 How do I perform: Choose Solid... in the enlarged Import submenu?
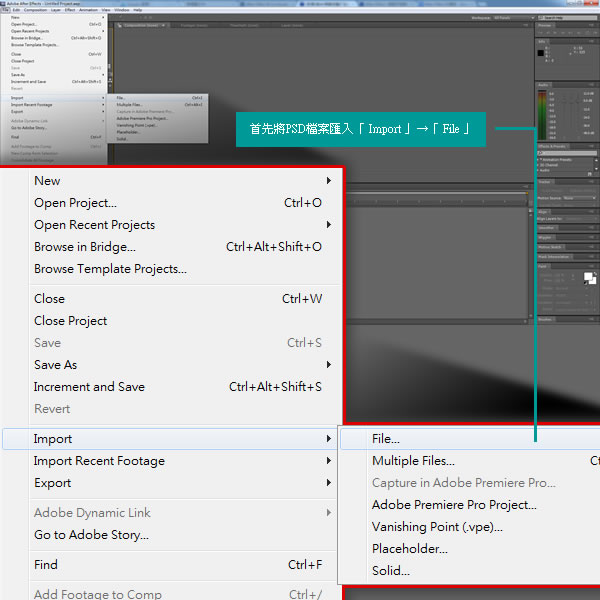pyautogui.click(x=470, y=571)
